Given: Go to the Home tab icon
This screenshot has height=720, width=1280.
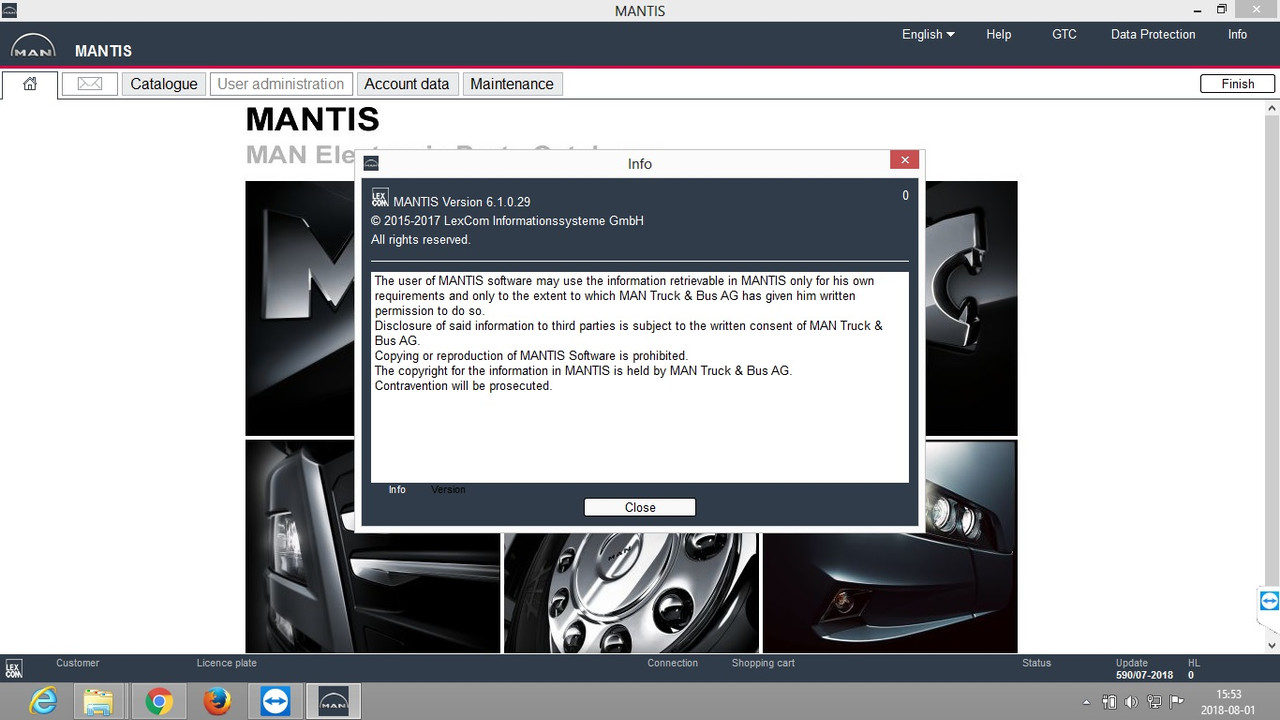Looking at the screenshot, I should click(30, 84).
